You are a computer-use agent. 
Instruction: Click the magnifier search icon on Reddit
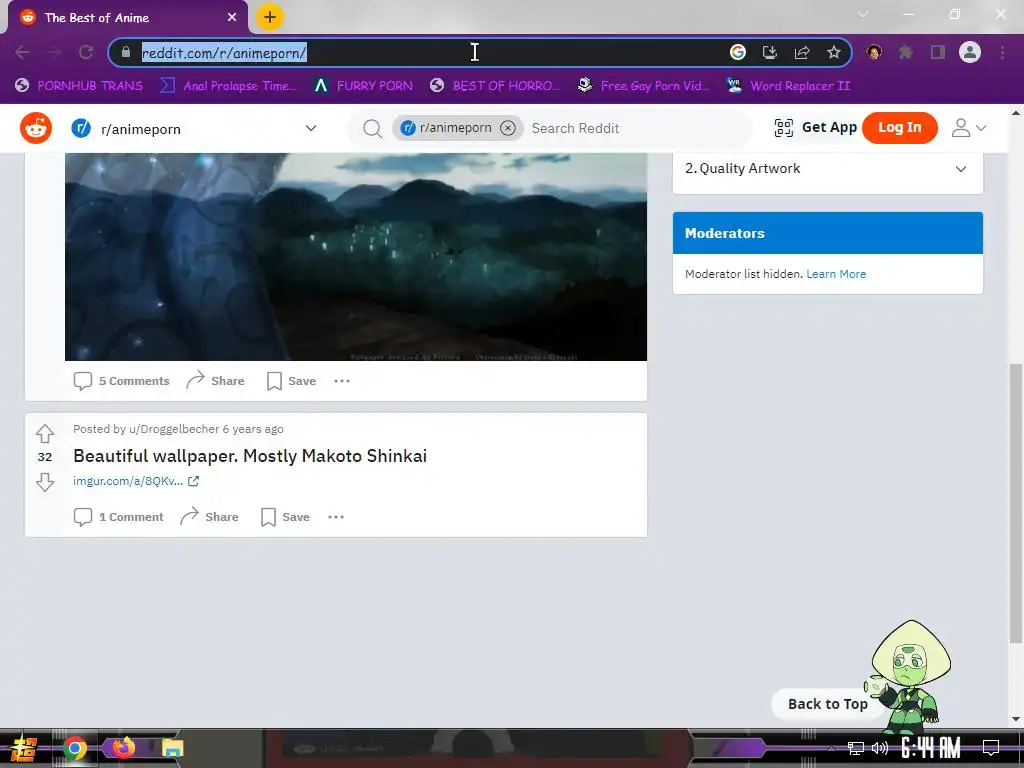372,129
